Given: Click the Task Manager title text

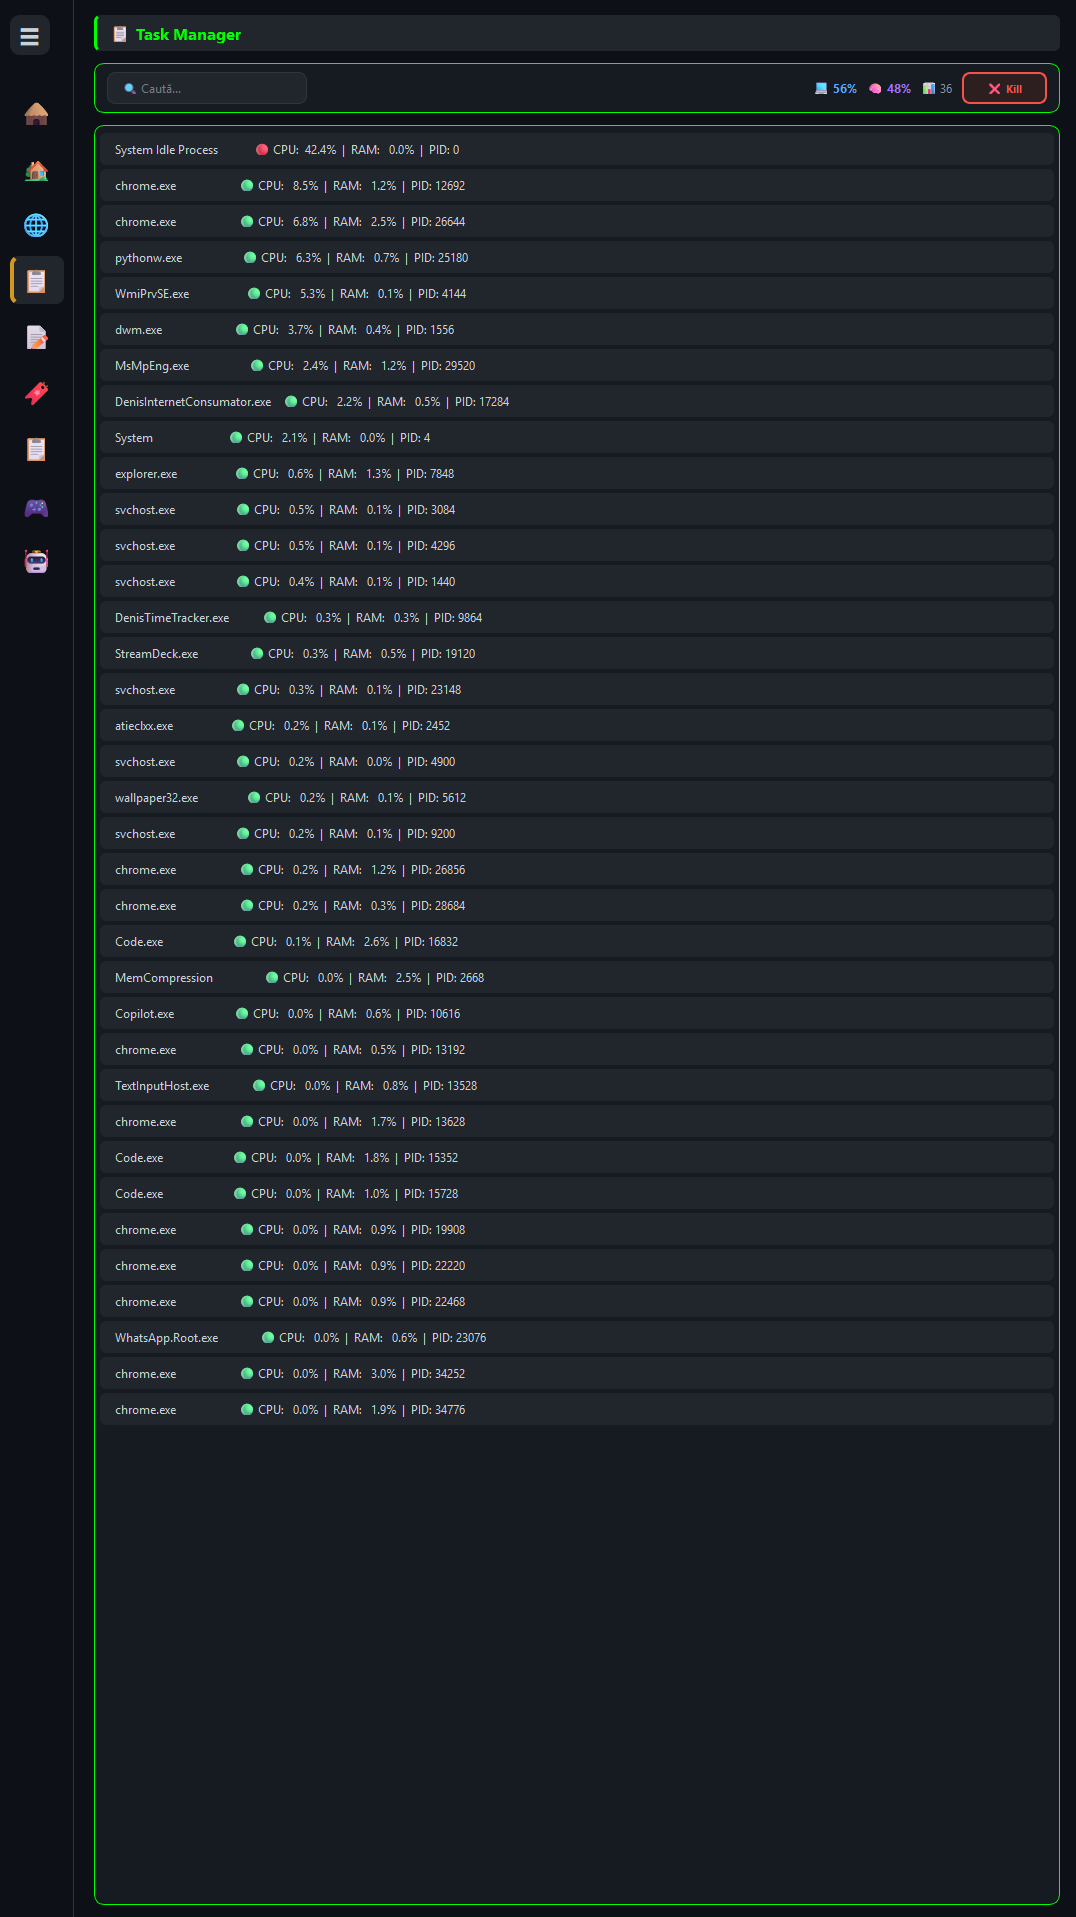Looking at the screenshot, I should (188, 34).
